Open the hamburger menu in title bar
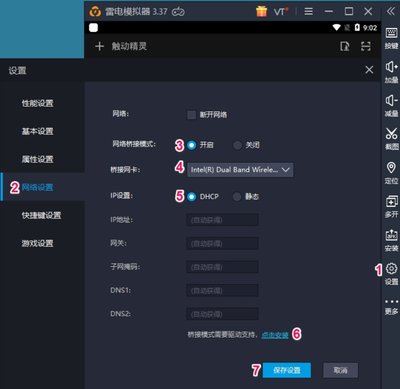Screen dimensions: 400x389 pyautogui.click(x=309, y=12)
